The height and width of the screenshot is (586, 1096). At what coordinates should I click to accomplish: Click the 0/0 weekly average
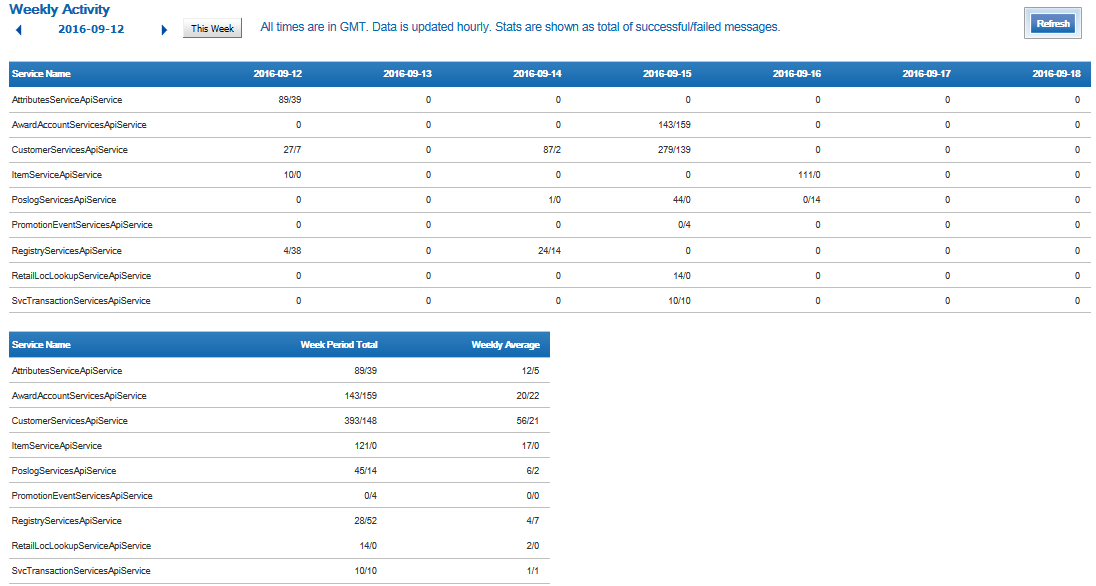[x=533, y=496]
